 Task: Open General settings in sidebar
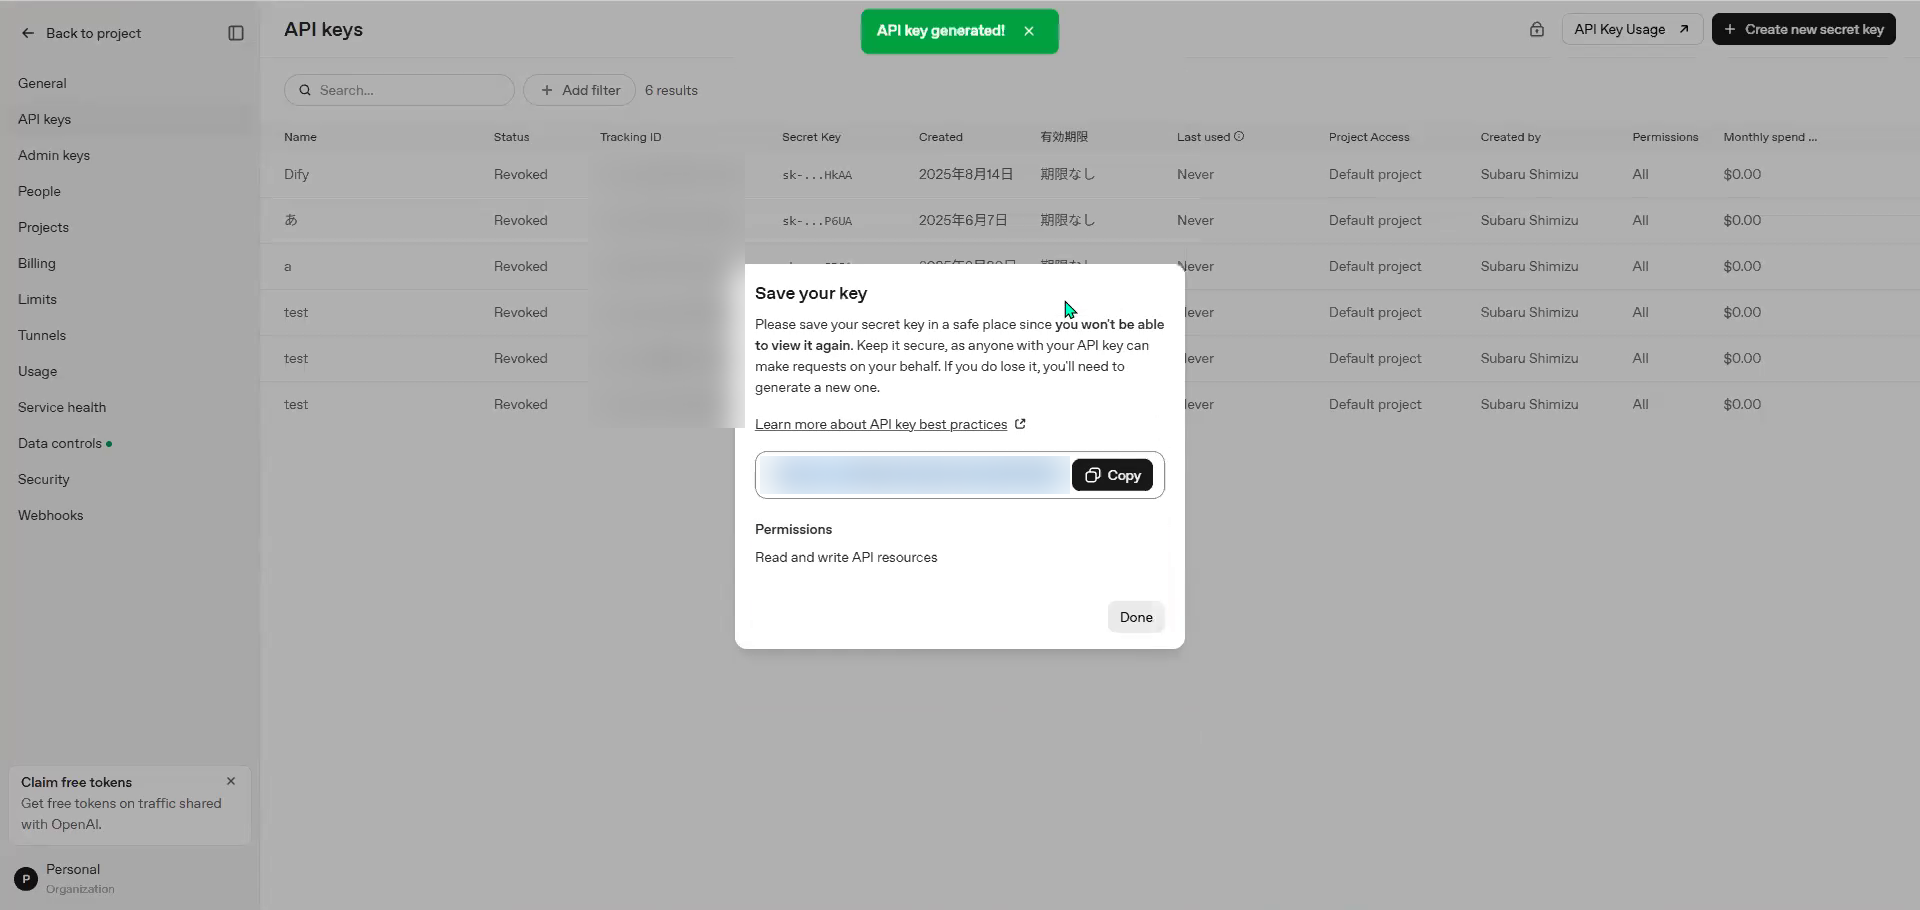pyautogui.click(x=42, y=83)
